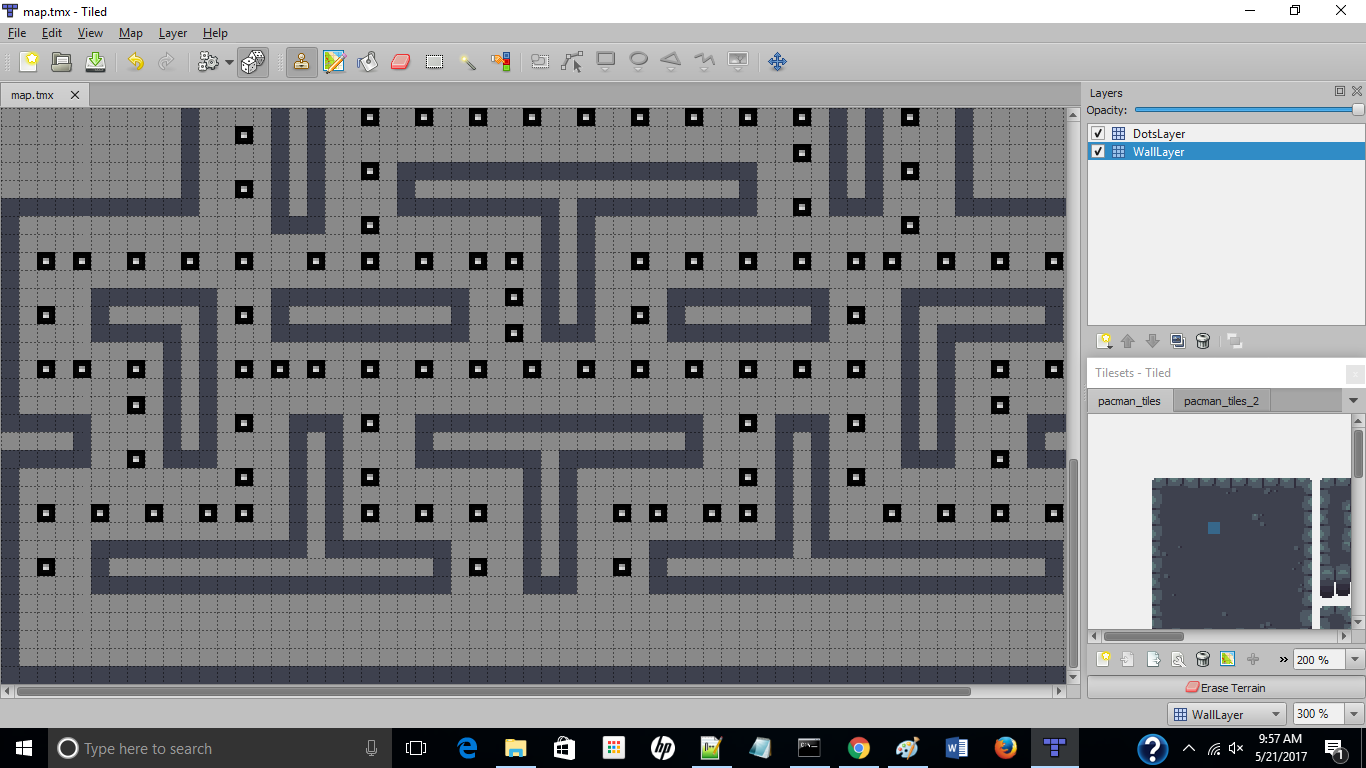Screen dimensions: 1366x768
Task: Select the Rectangular Select tool
Action: click(434, 62)
